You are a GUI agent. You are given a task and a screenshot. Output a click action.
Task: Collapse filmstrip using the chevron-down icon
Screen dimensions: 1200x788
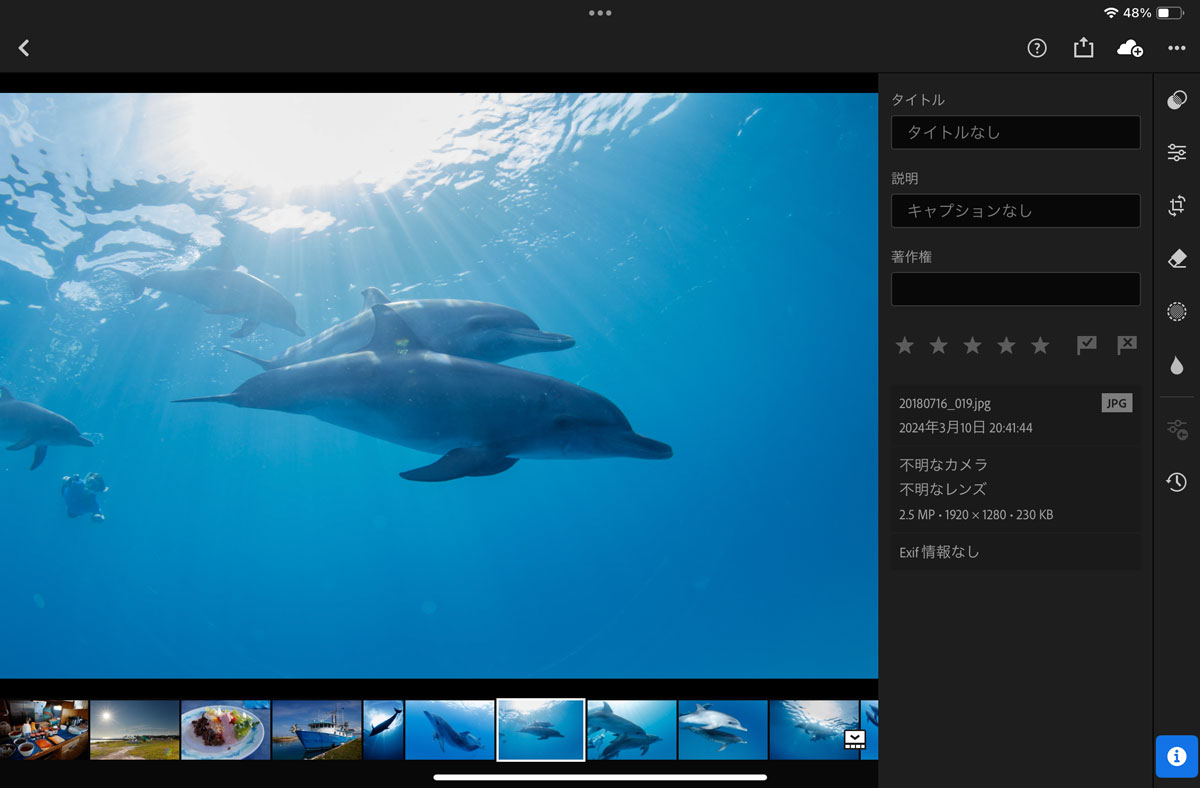(x=854, y=739)
